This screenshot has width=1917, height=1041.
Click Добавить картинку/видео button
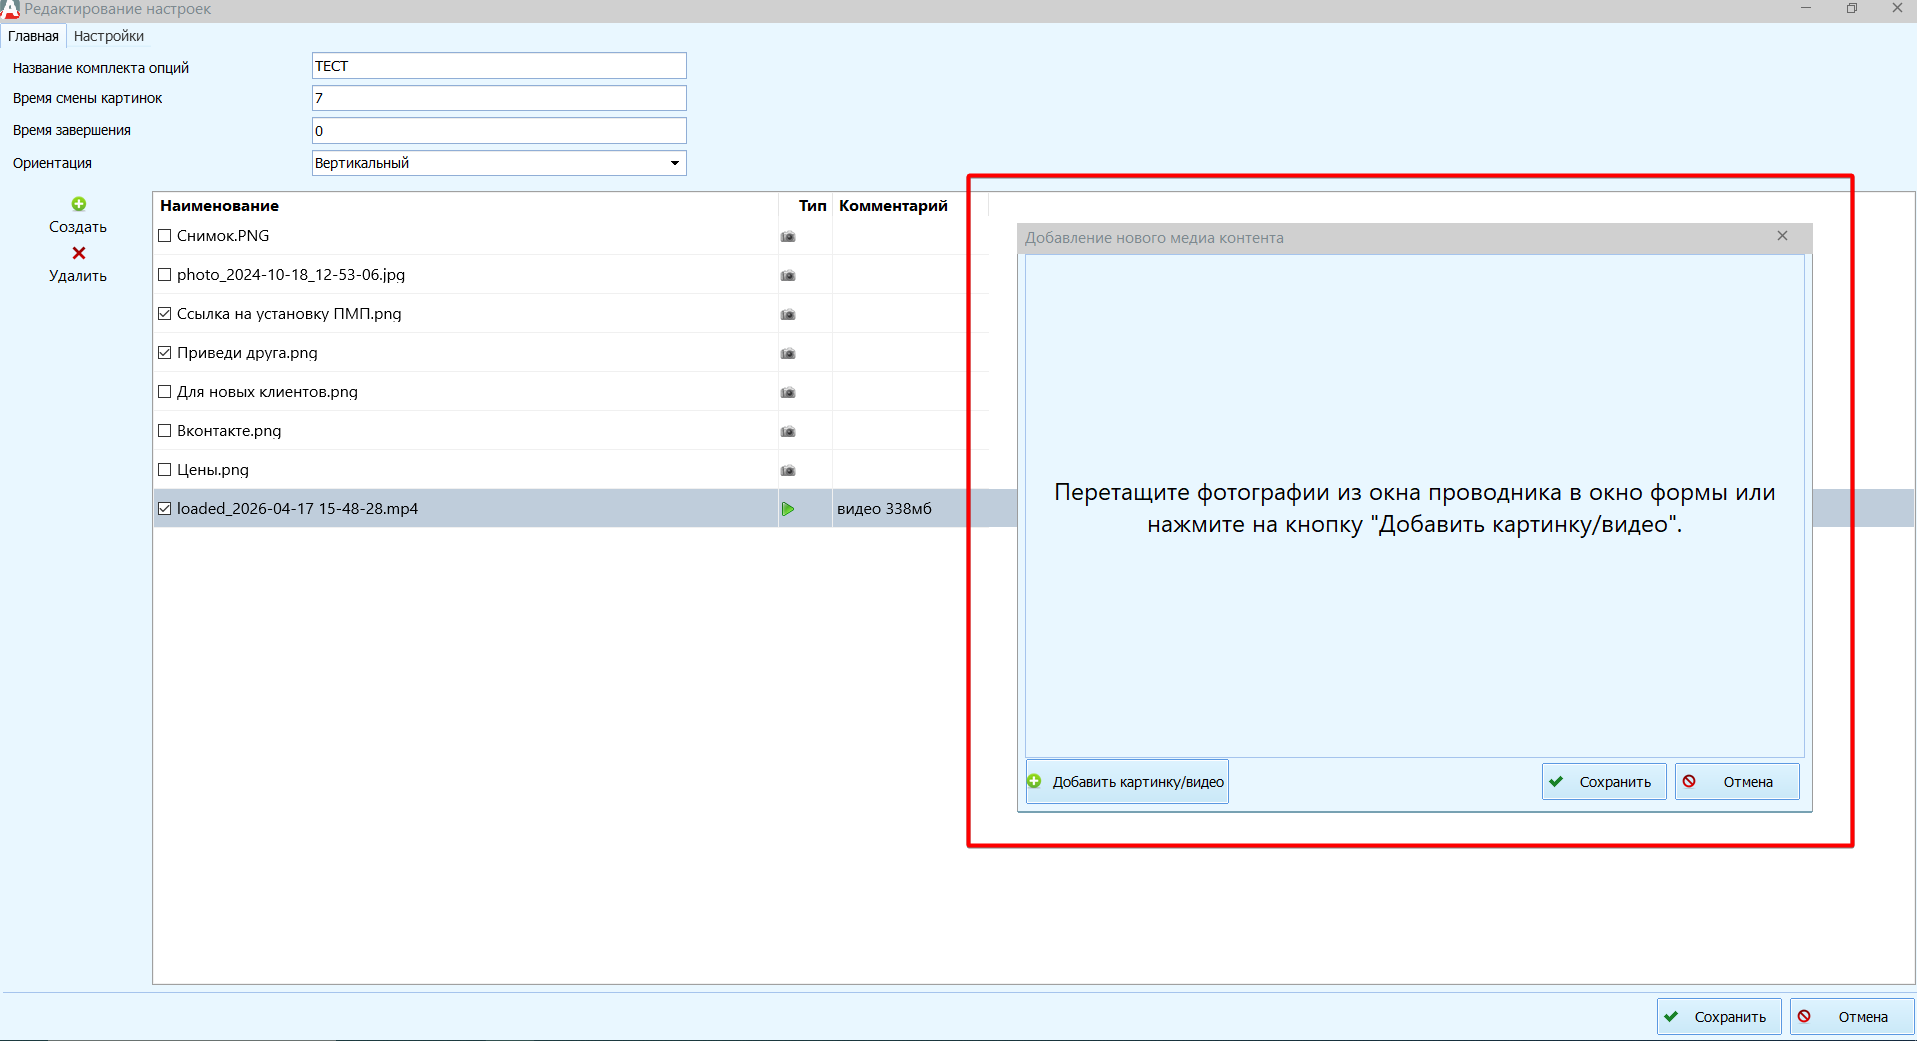click(1127, 782)
